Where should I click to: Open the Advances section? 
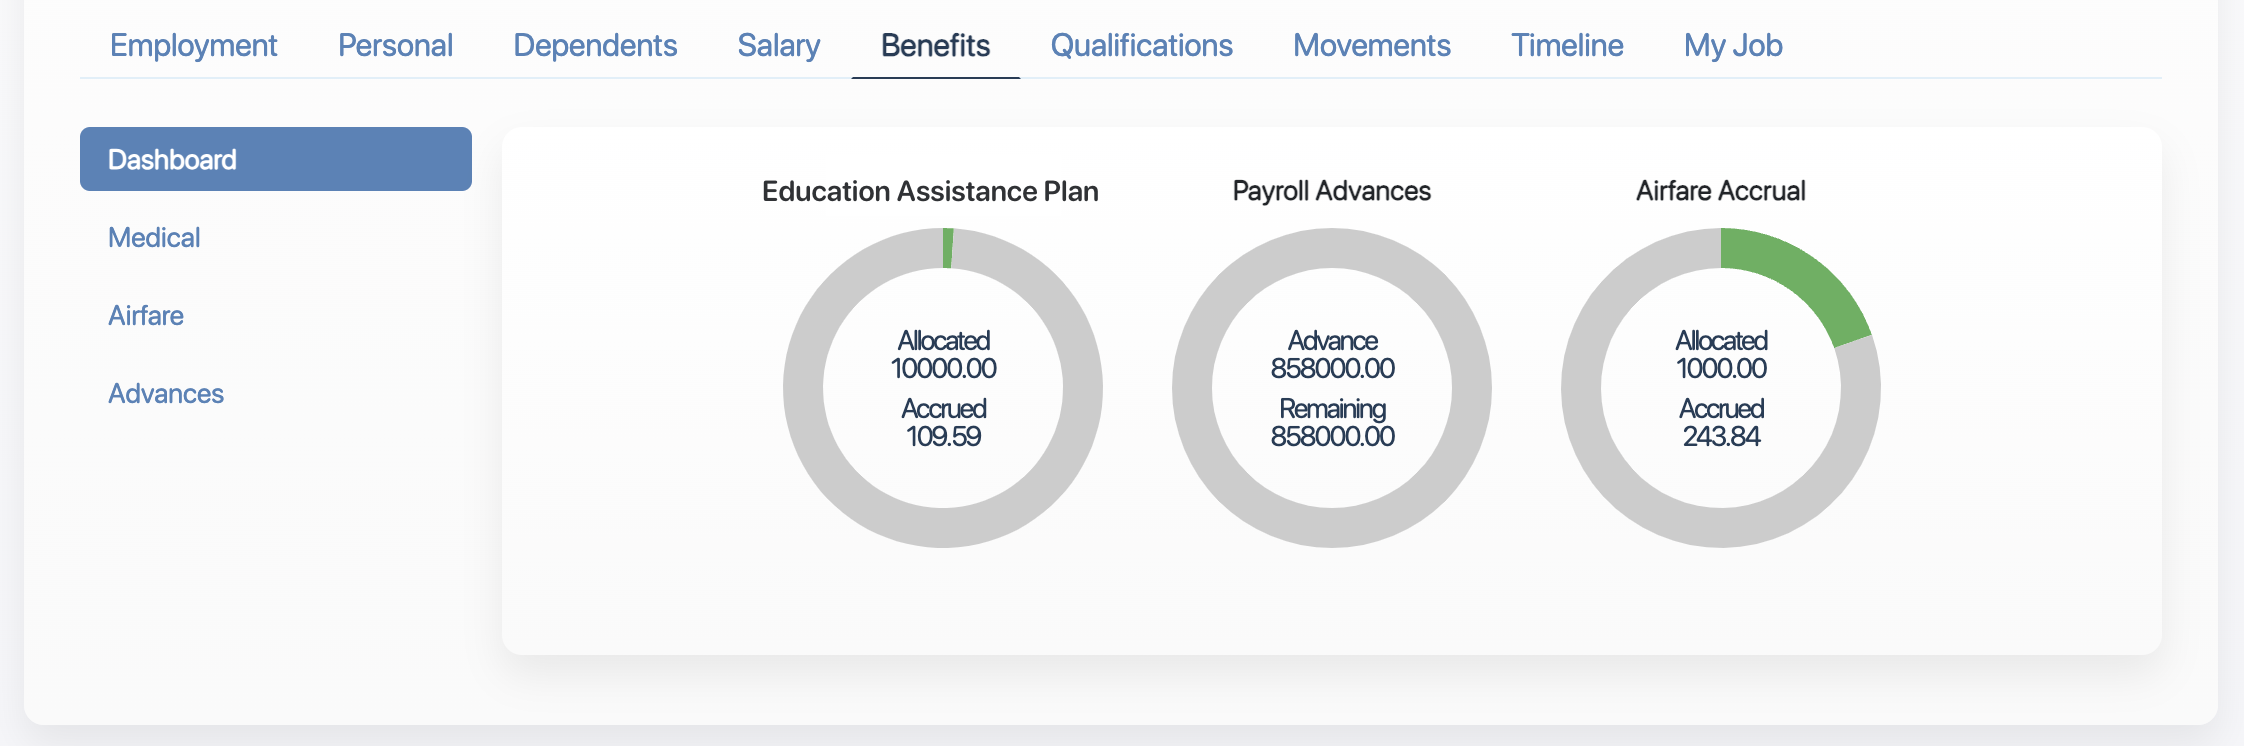click(166, 393)
